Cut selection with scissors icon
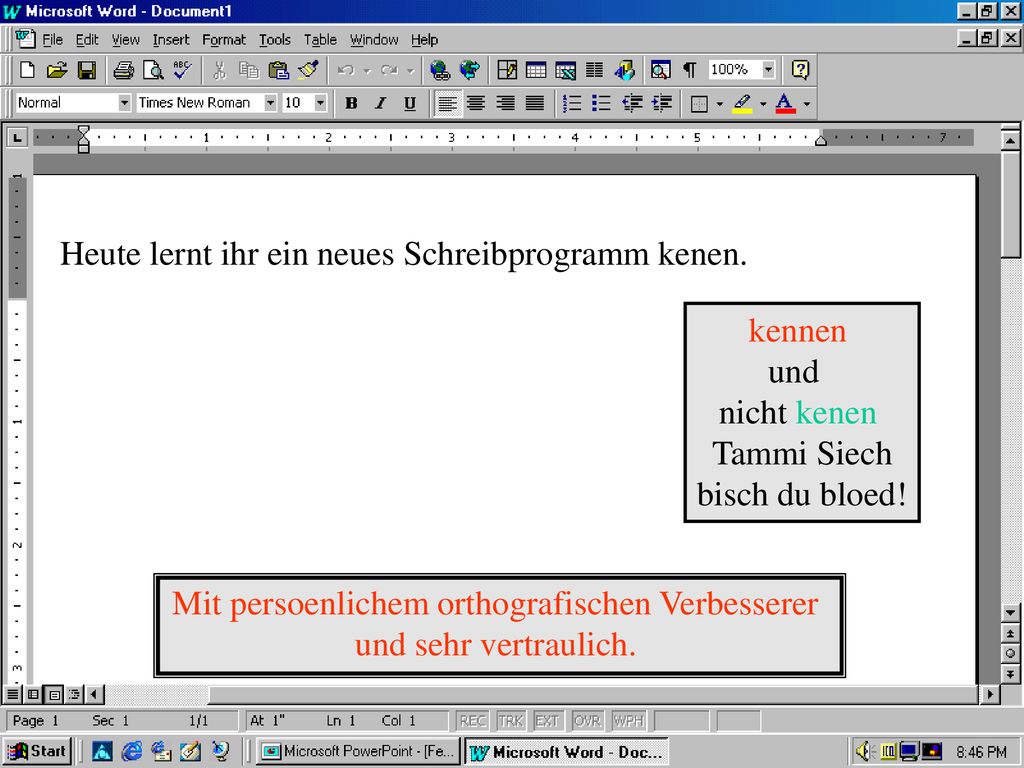1024x768 pixels. point(219,69)
